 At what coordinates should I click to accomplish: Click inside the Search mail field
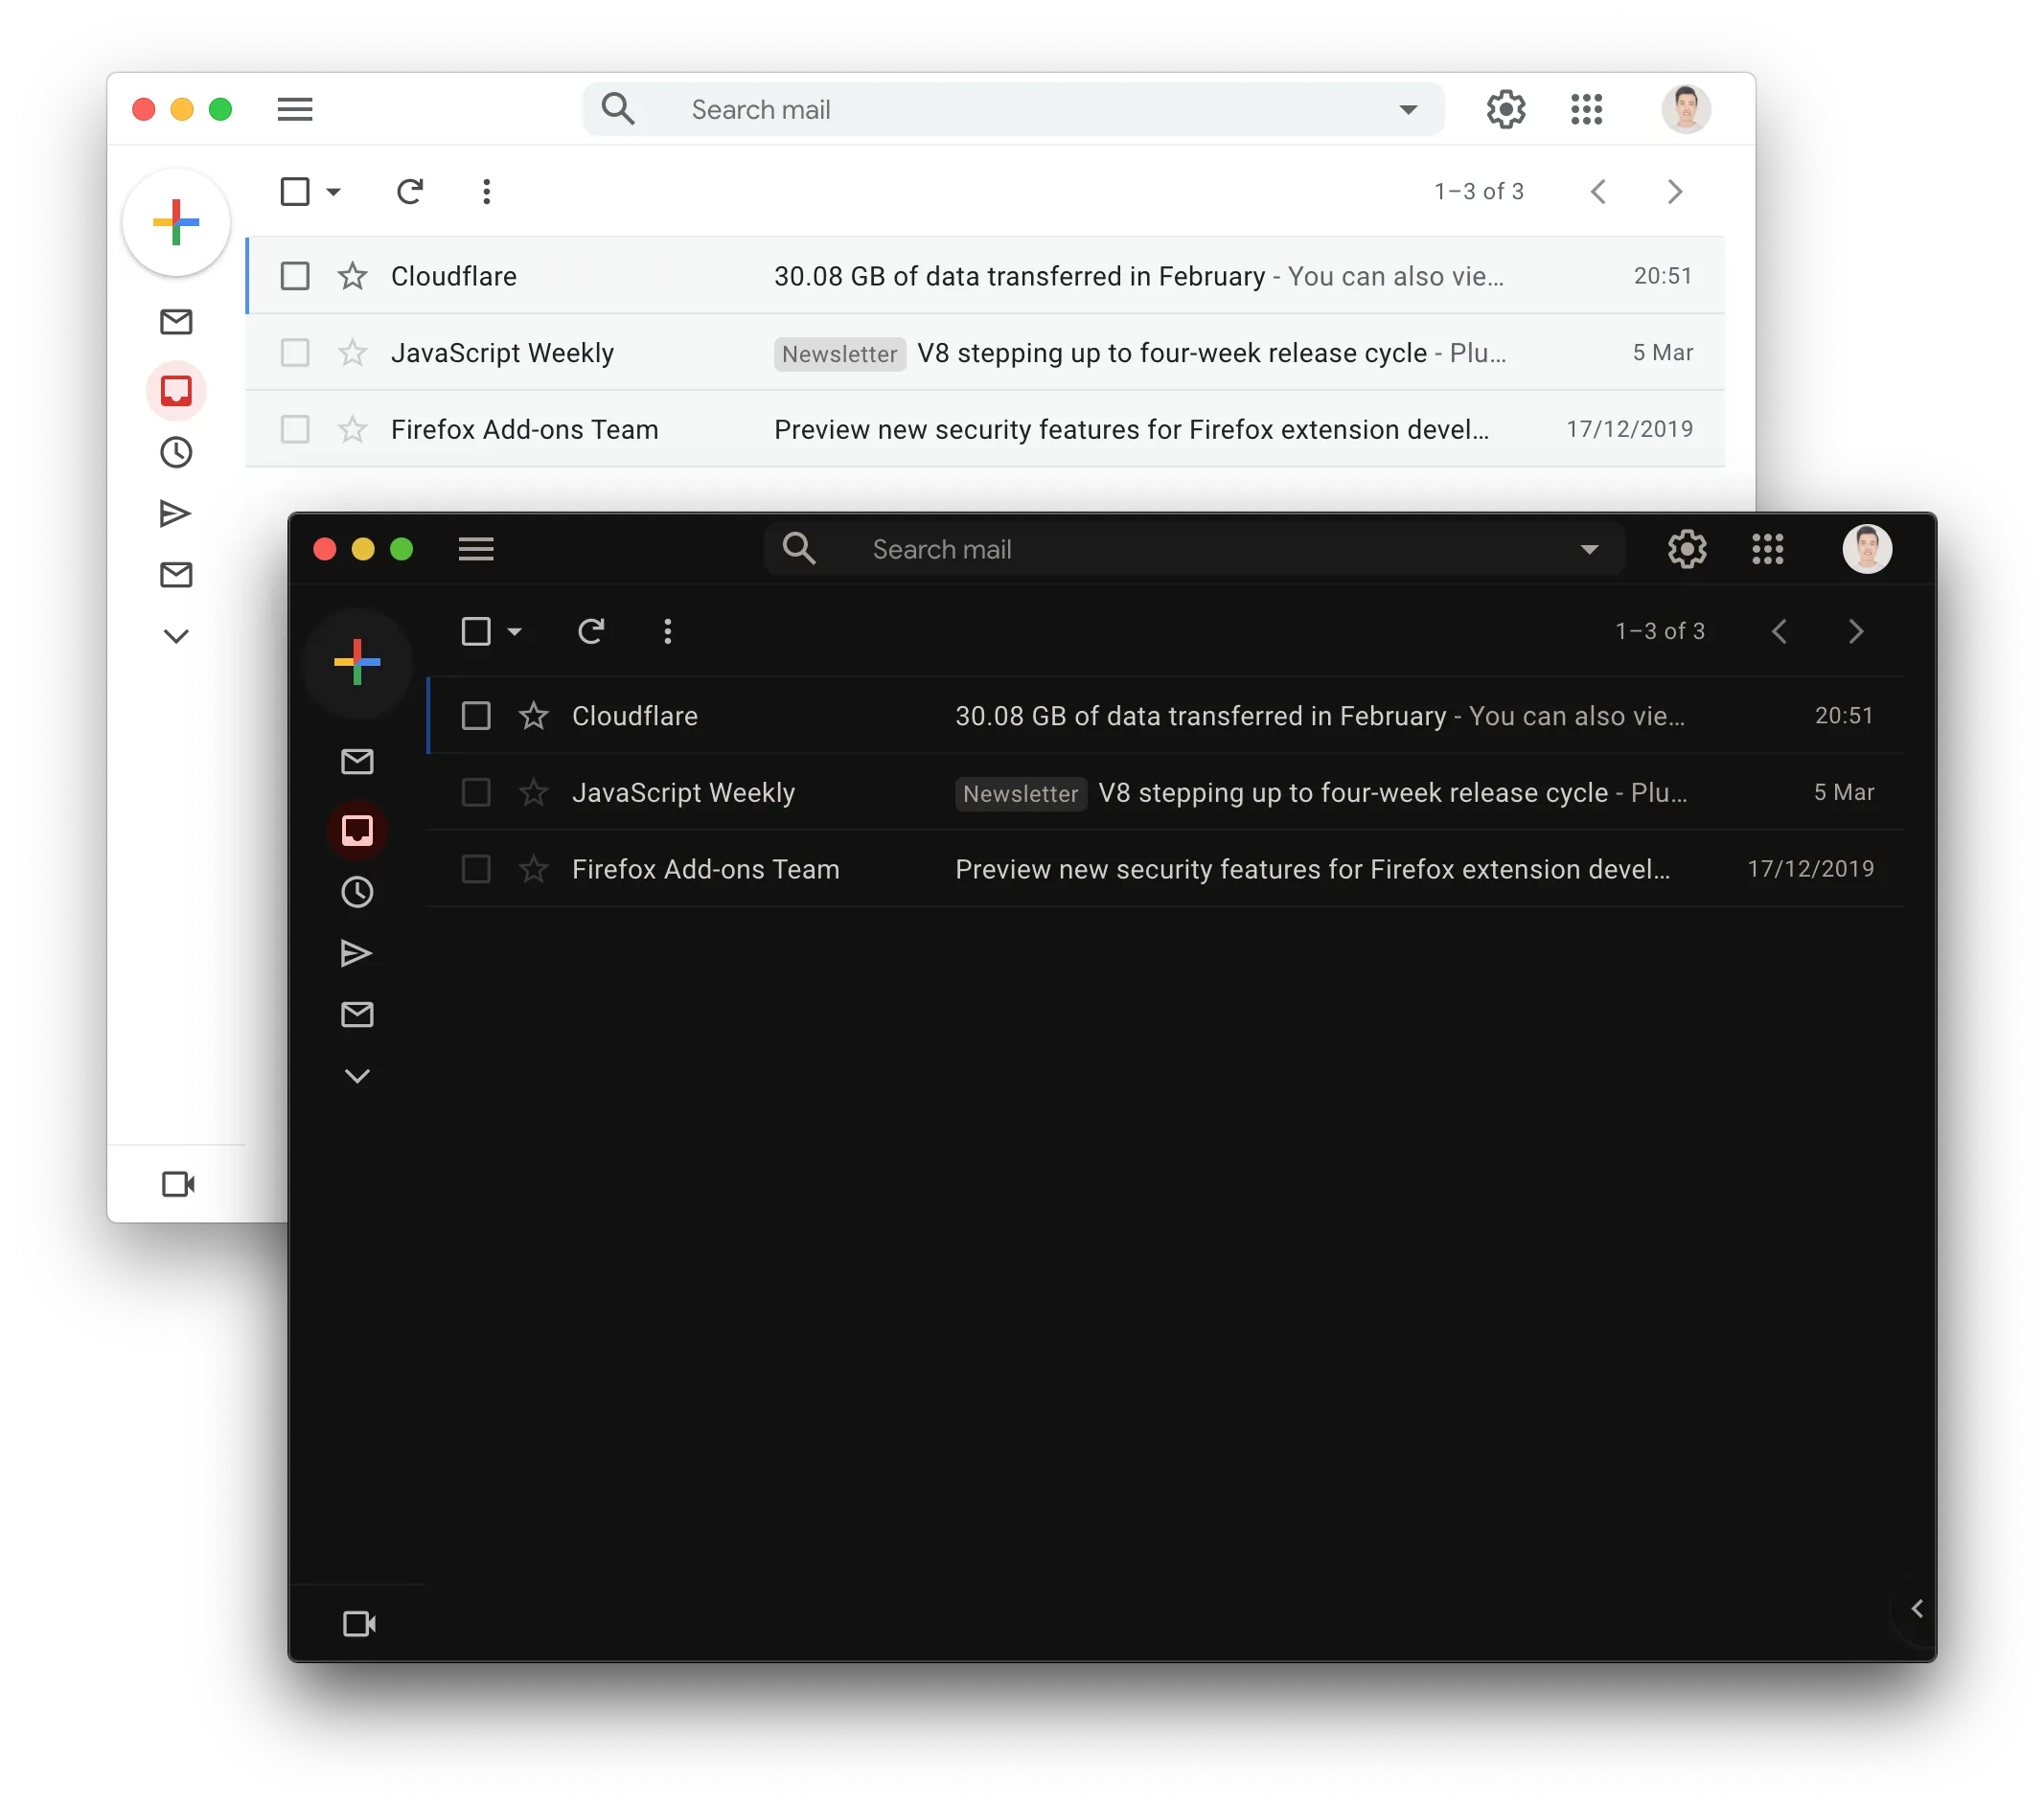point(1150,548)
